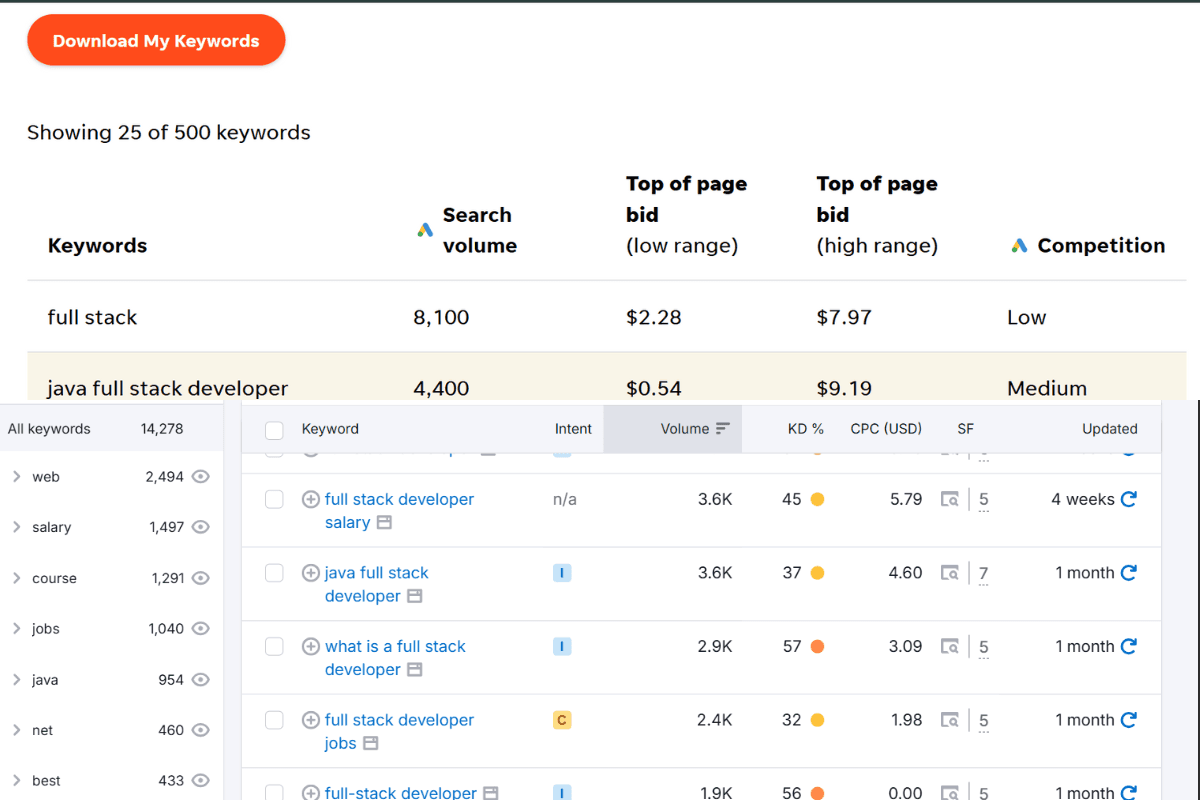The image size is (1200, 800).
Task: Open SERP preview icon after 'full-stack developer'
Action: tap(491, 793)
